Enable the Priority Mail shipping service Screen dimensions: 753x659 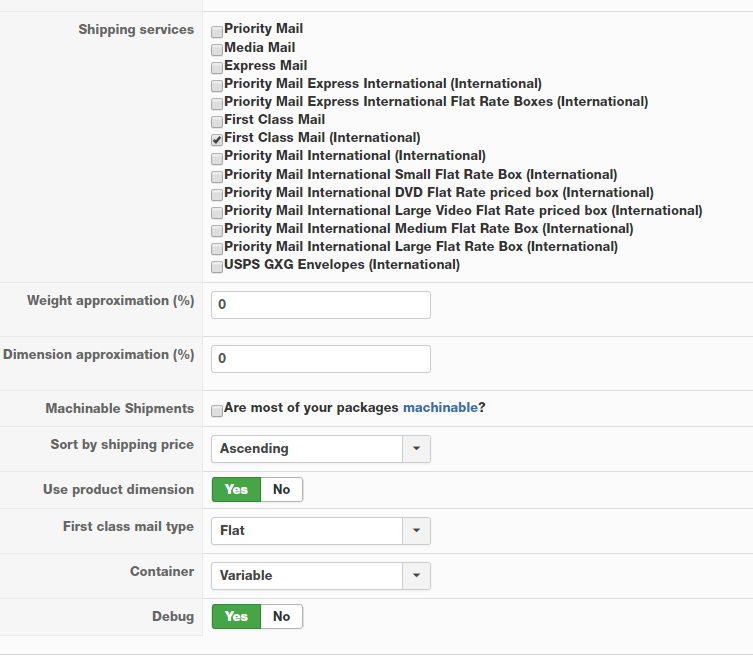(217, 32)
